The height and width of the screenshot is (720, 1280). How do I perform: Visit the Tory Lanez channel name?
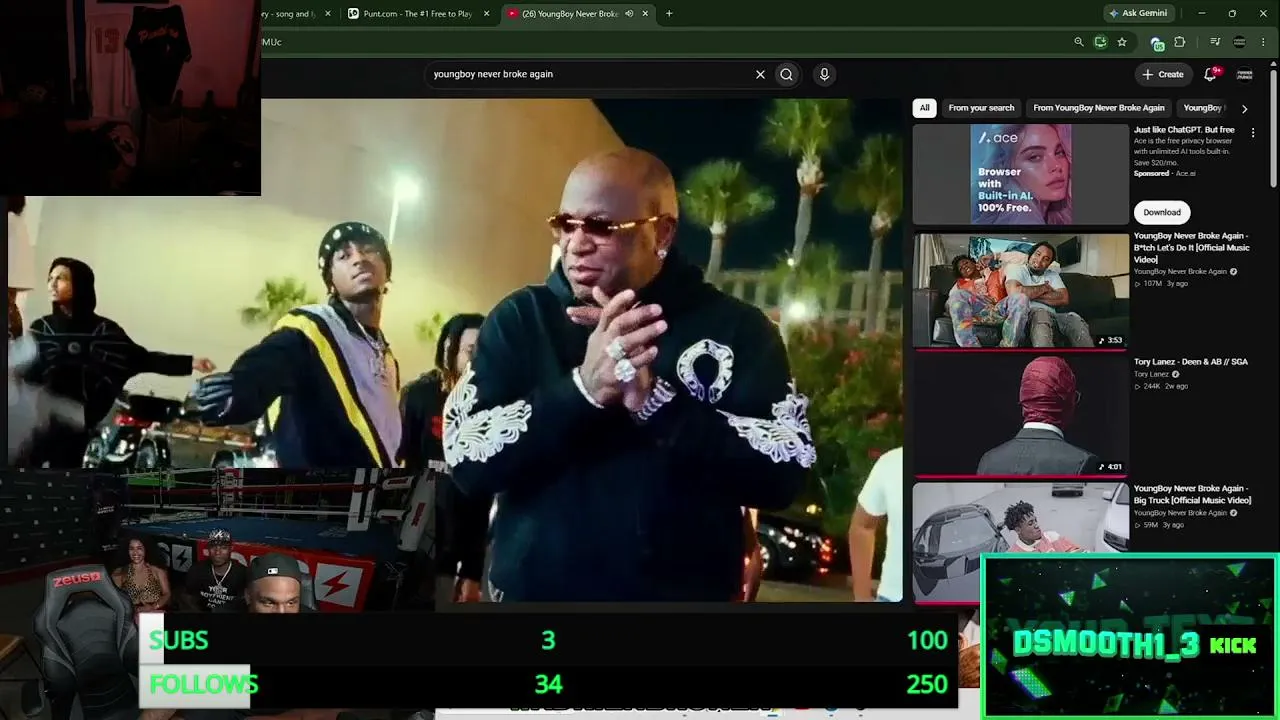pyautogui.click(x=1152, y=374)
